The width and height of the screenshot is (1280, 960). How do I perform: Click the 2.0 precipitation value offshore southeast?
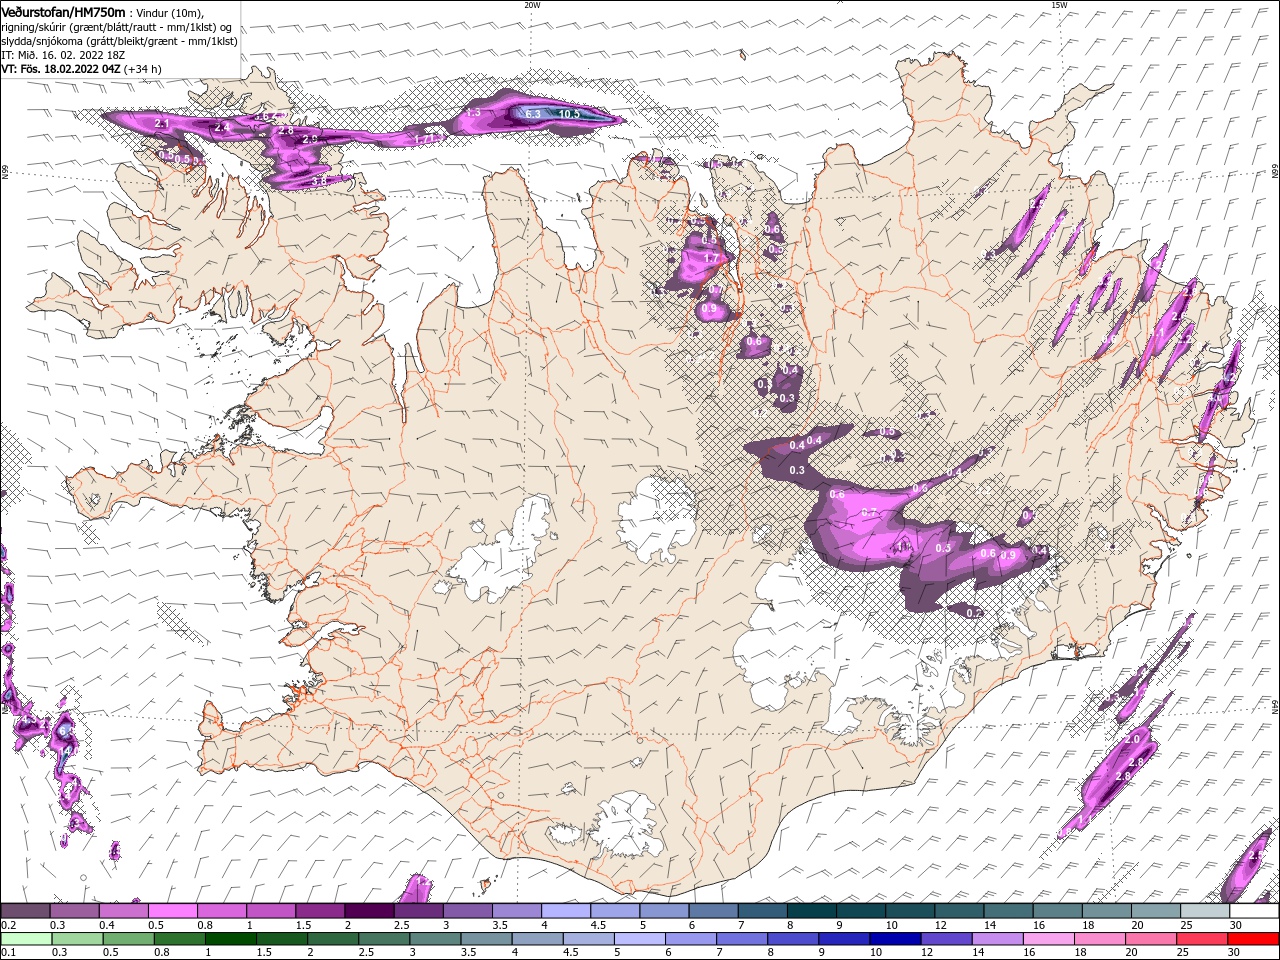pos(1133,739)
